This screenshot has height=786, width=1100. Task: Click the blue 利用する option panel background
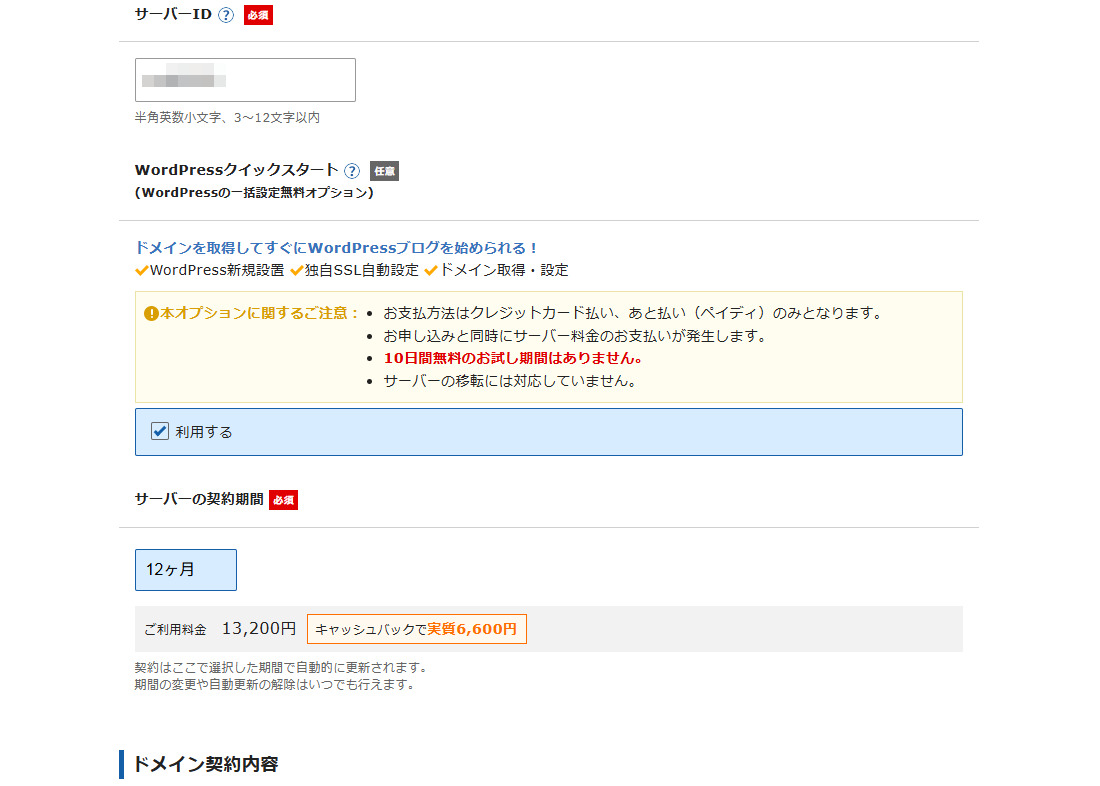(x=600, y=432)
